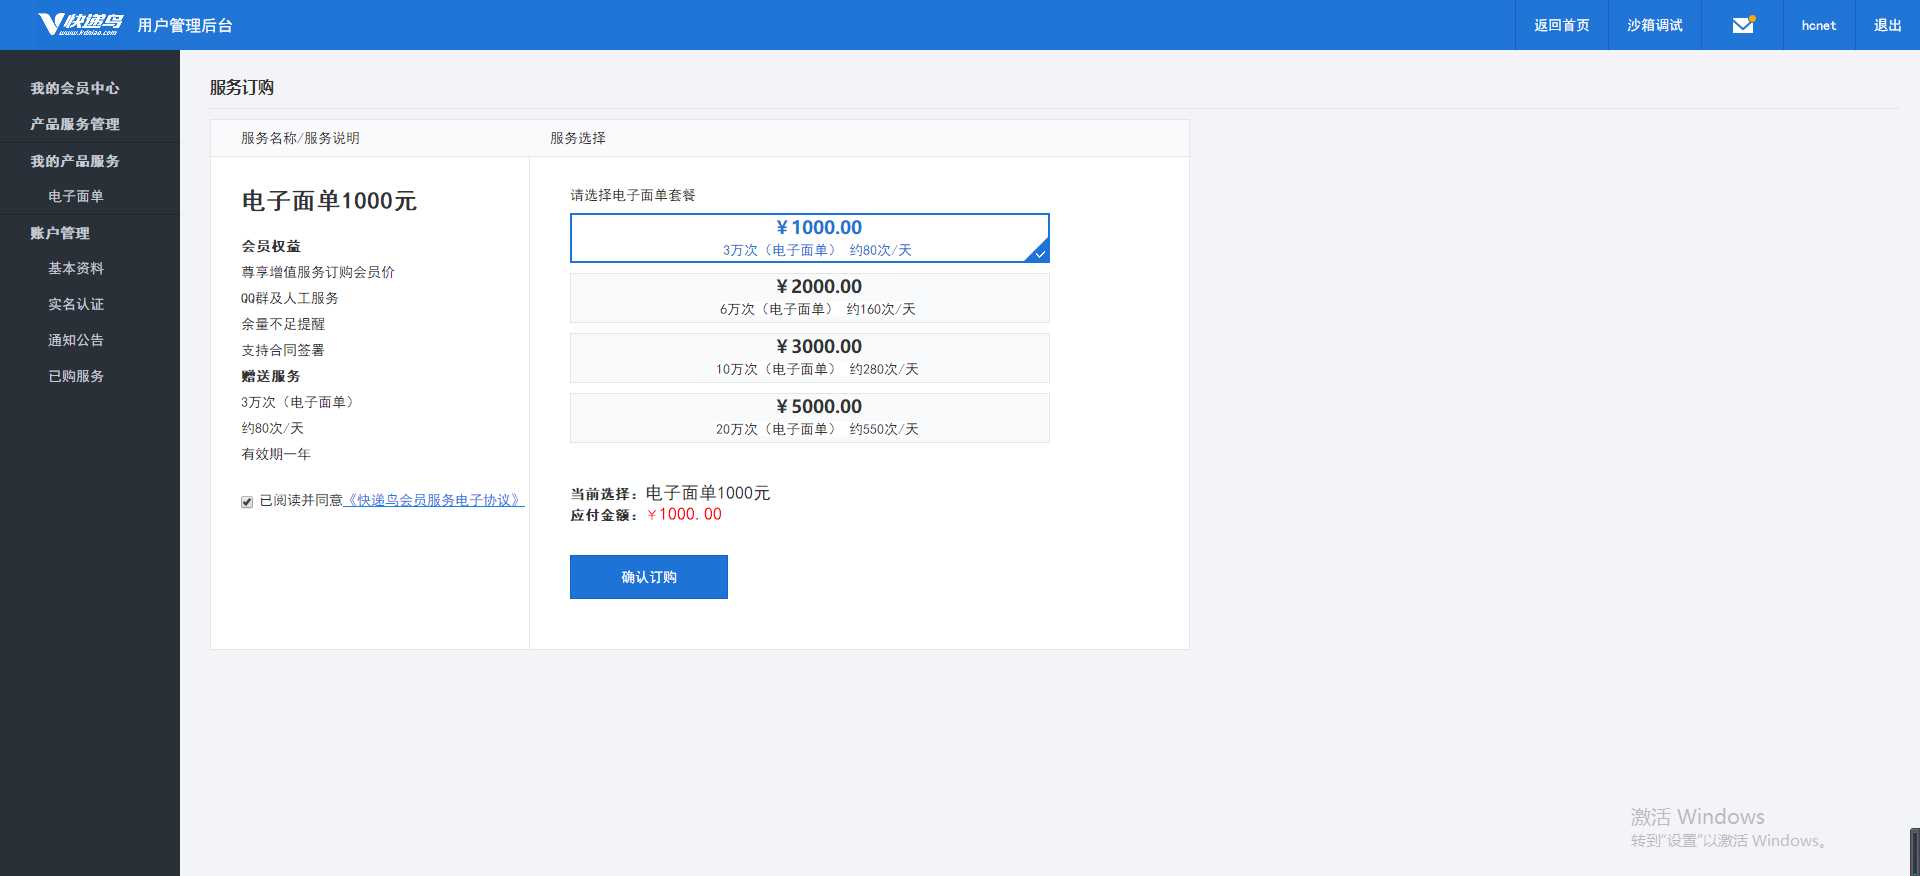Open 账户管理 sidebar section
Image resolution: width=1920 pixels, height=876 pixels.
pyautogui.click(x=60, y=233)
